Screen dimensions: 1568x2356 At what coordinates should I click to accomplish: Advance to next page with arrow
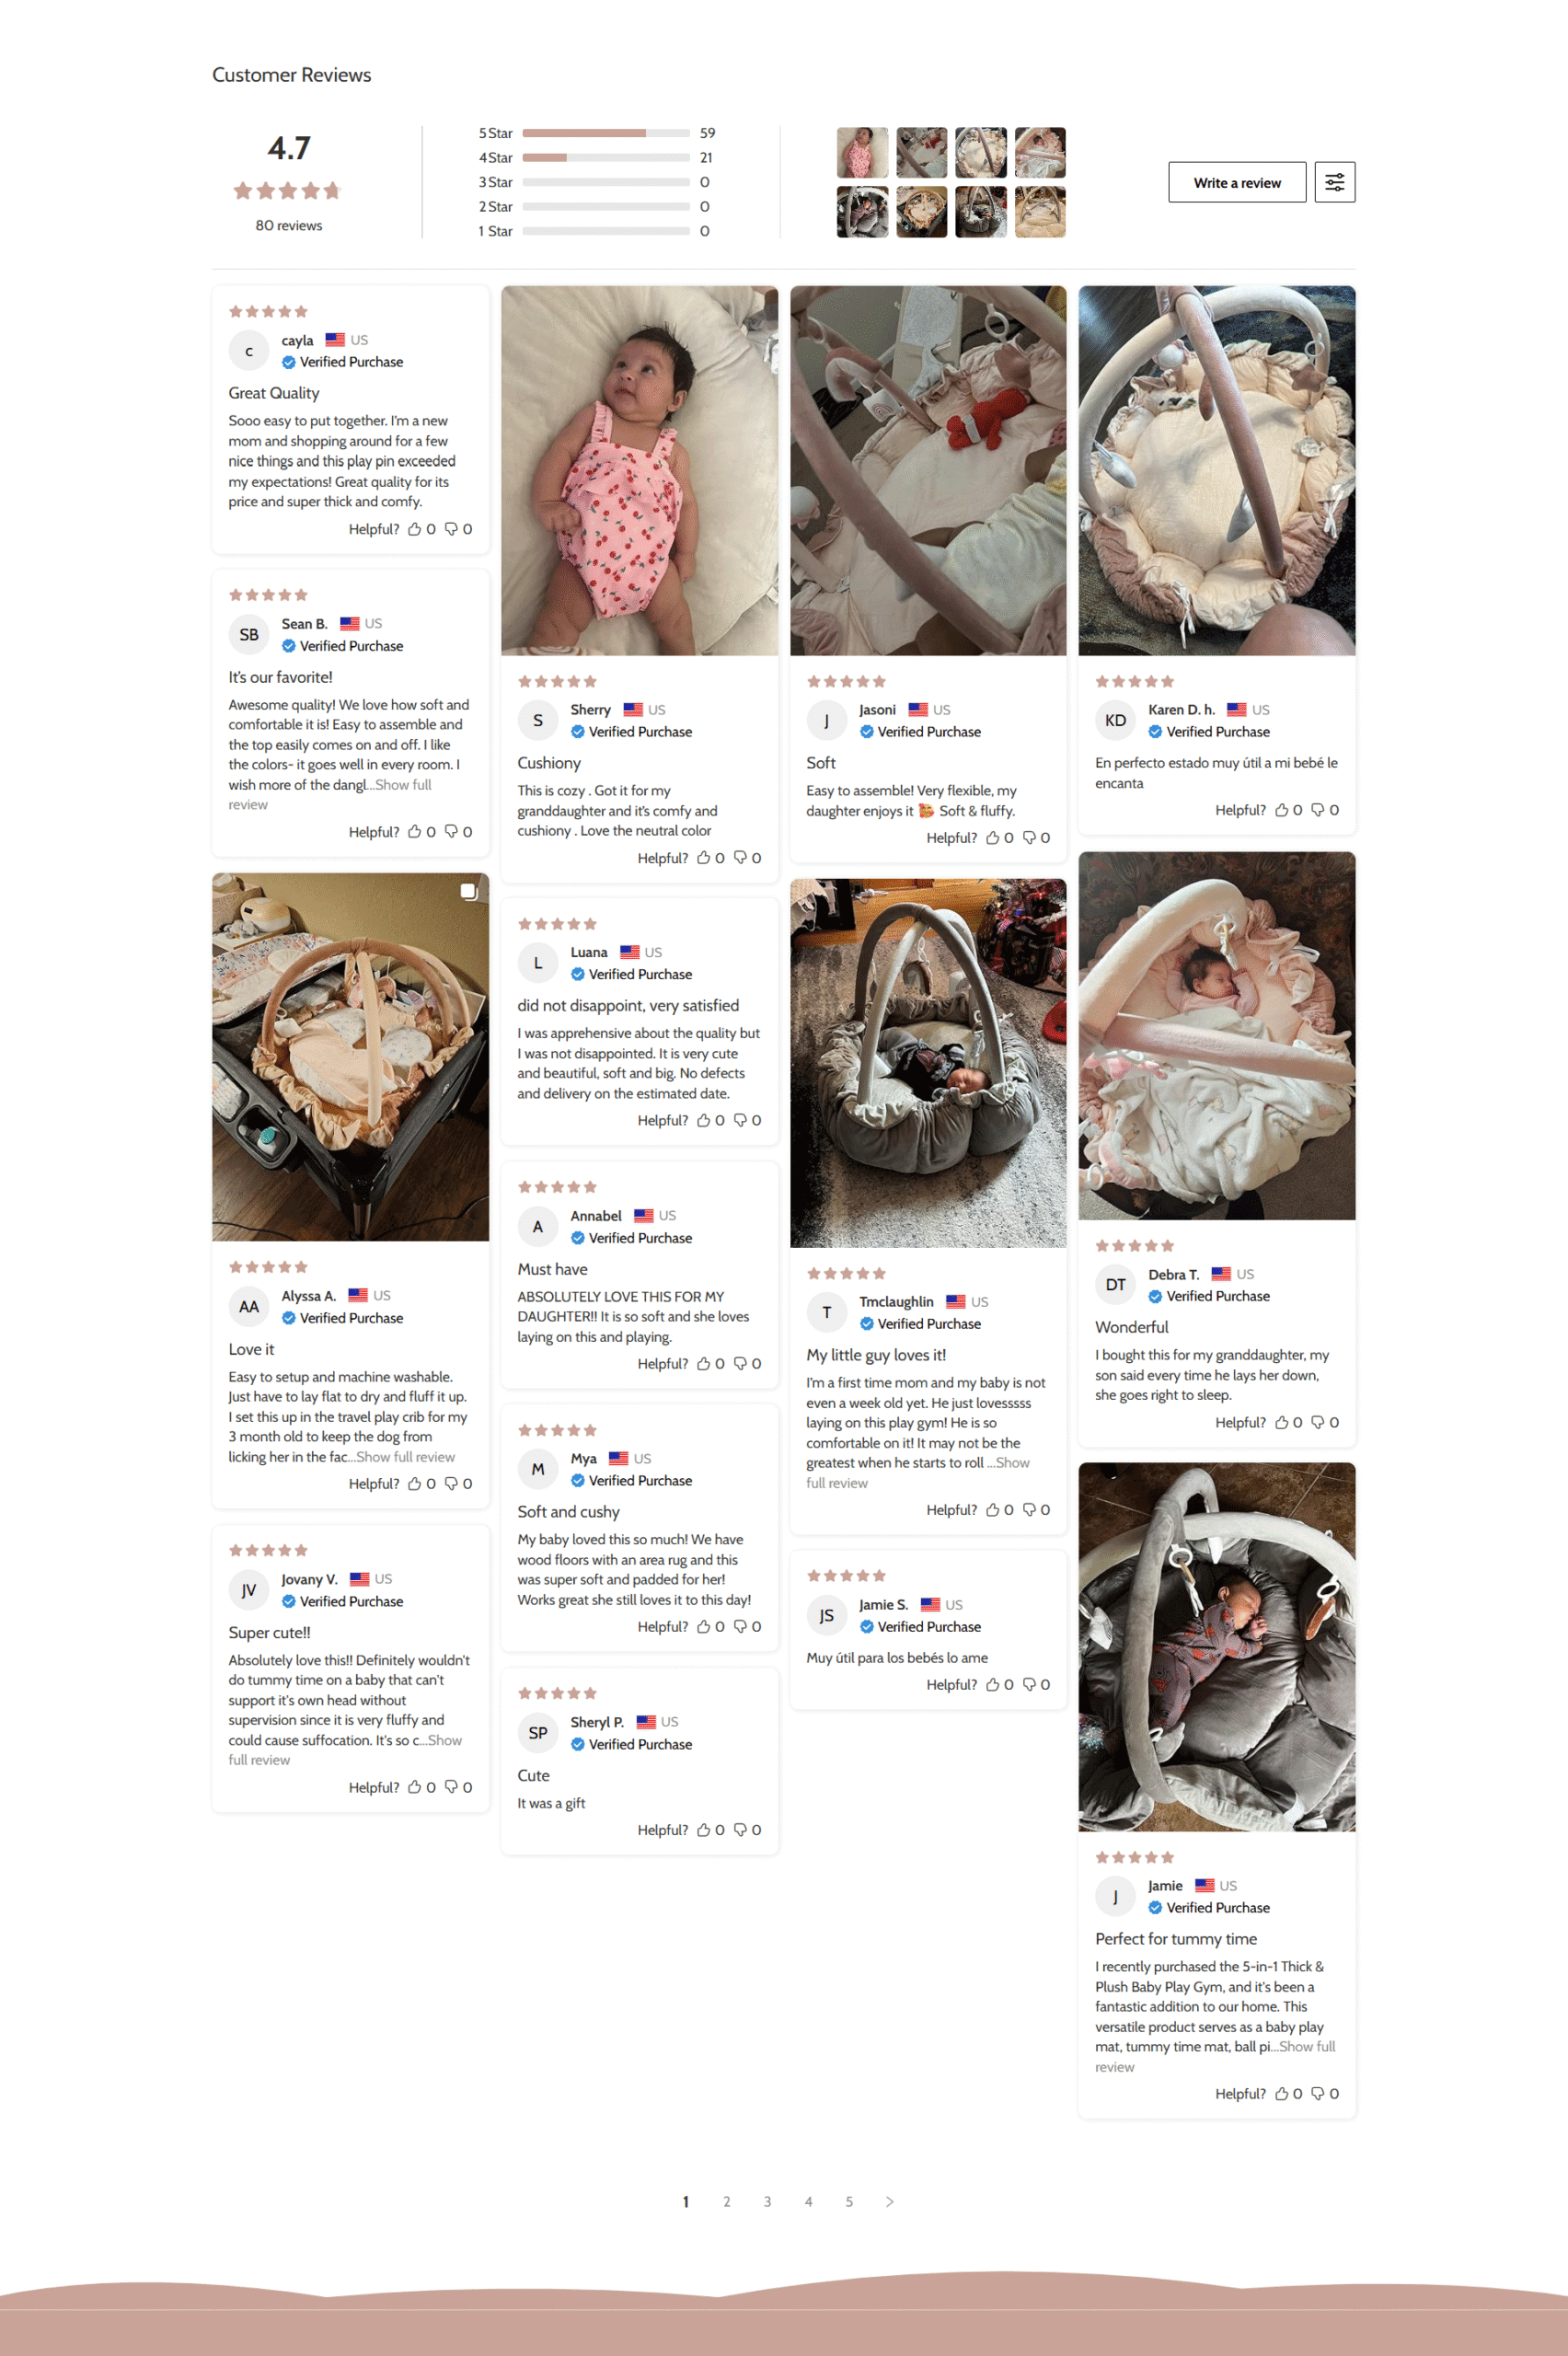tap(889, 2201)
